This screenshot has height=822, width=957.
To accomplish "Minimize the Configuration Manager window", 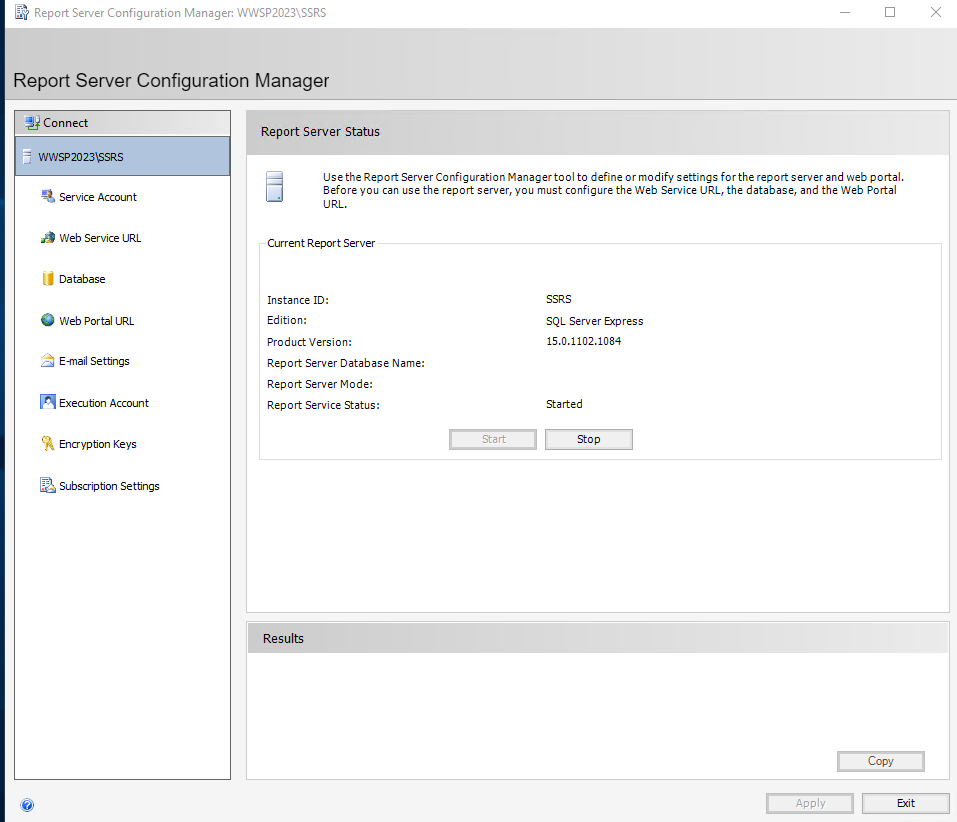I will (845, 12).
